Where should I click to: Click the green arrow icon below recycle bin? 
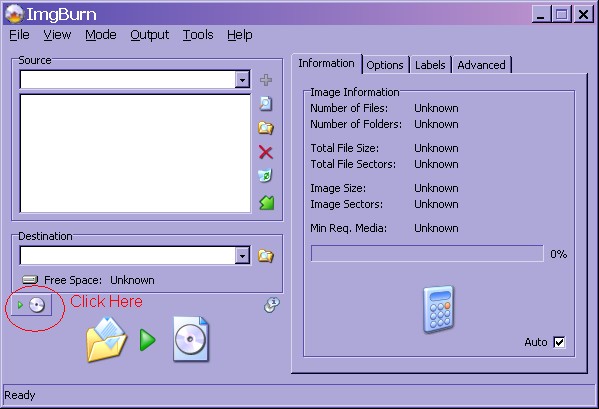267,203
